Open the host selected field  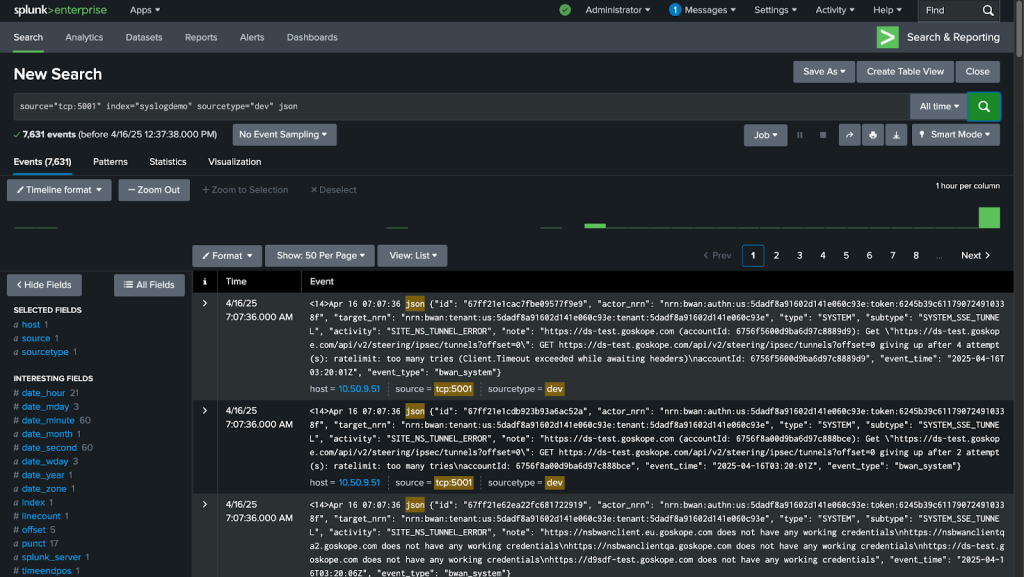tap(31, 324)
